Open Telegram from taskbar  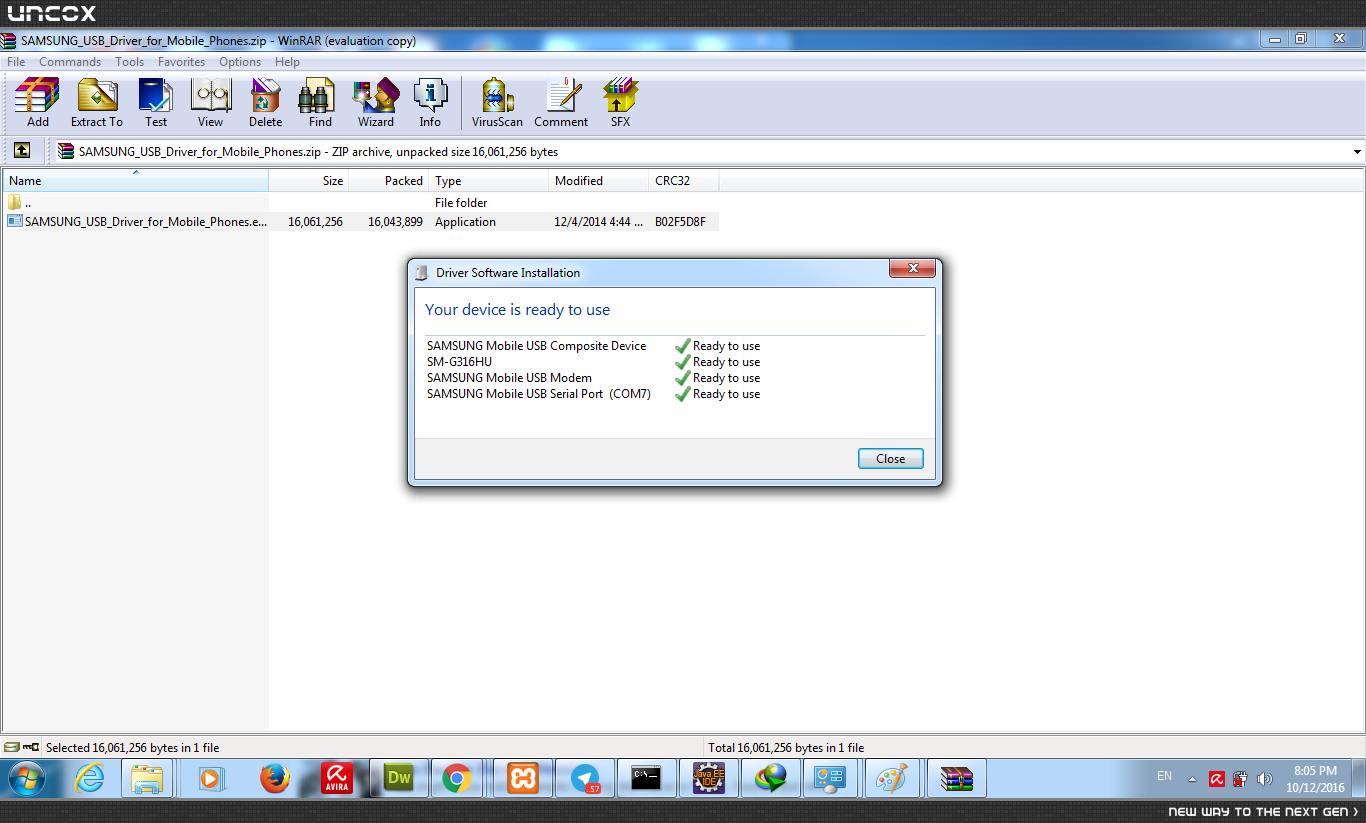585,778
